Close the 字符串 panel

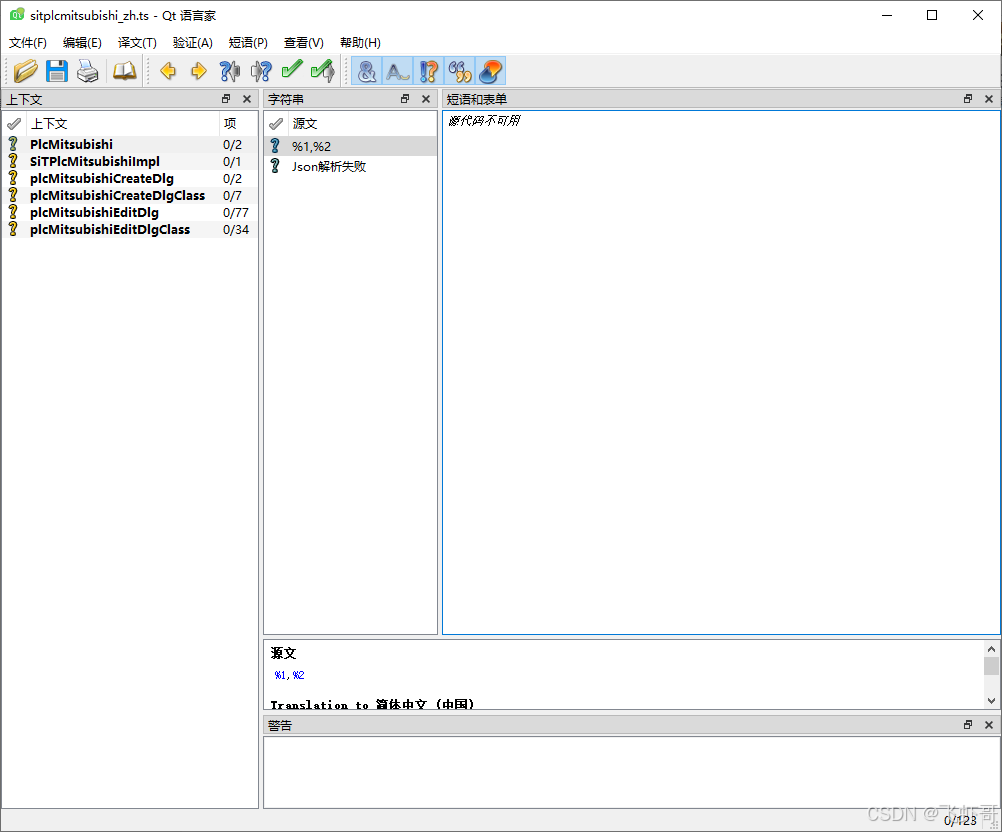click(x=426, y=99)
